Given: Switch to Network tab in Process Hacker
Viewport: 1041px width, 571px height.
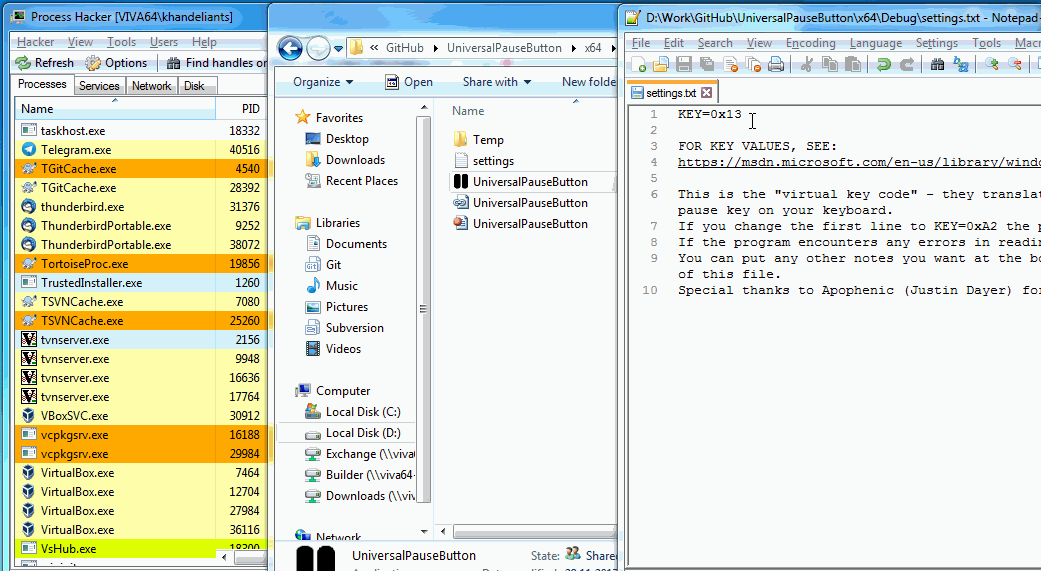Looking at the screenshot, I should point(151,86).
